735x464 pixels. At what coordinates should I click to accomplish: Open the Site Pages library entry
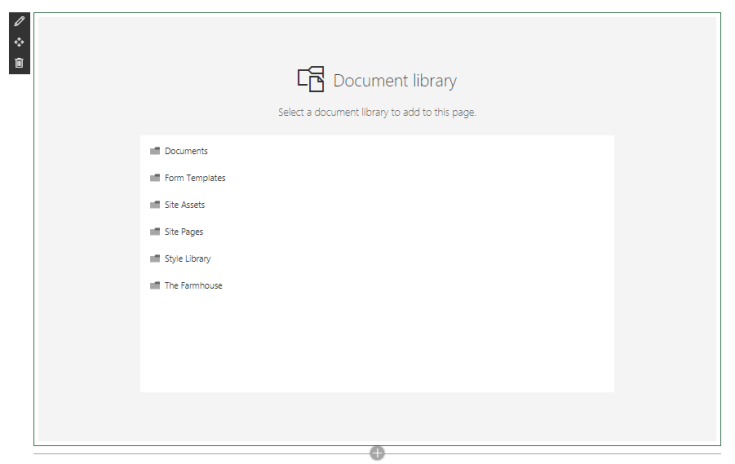coord(184,232)
